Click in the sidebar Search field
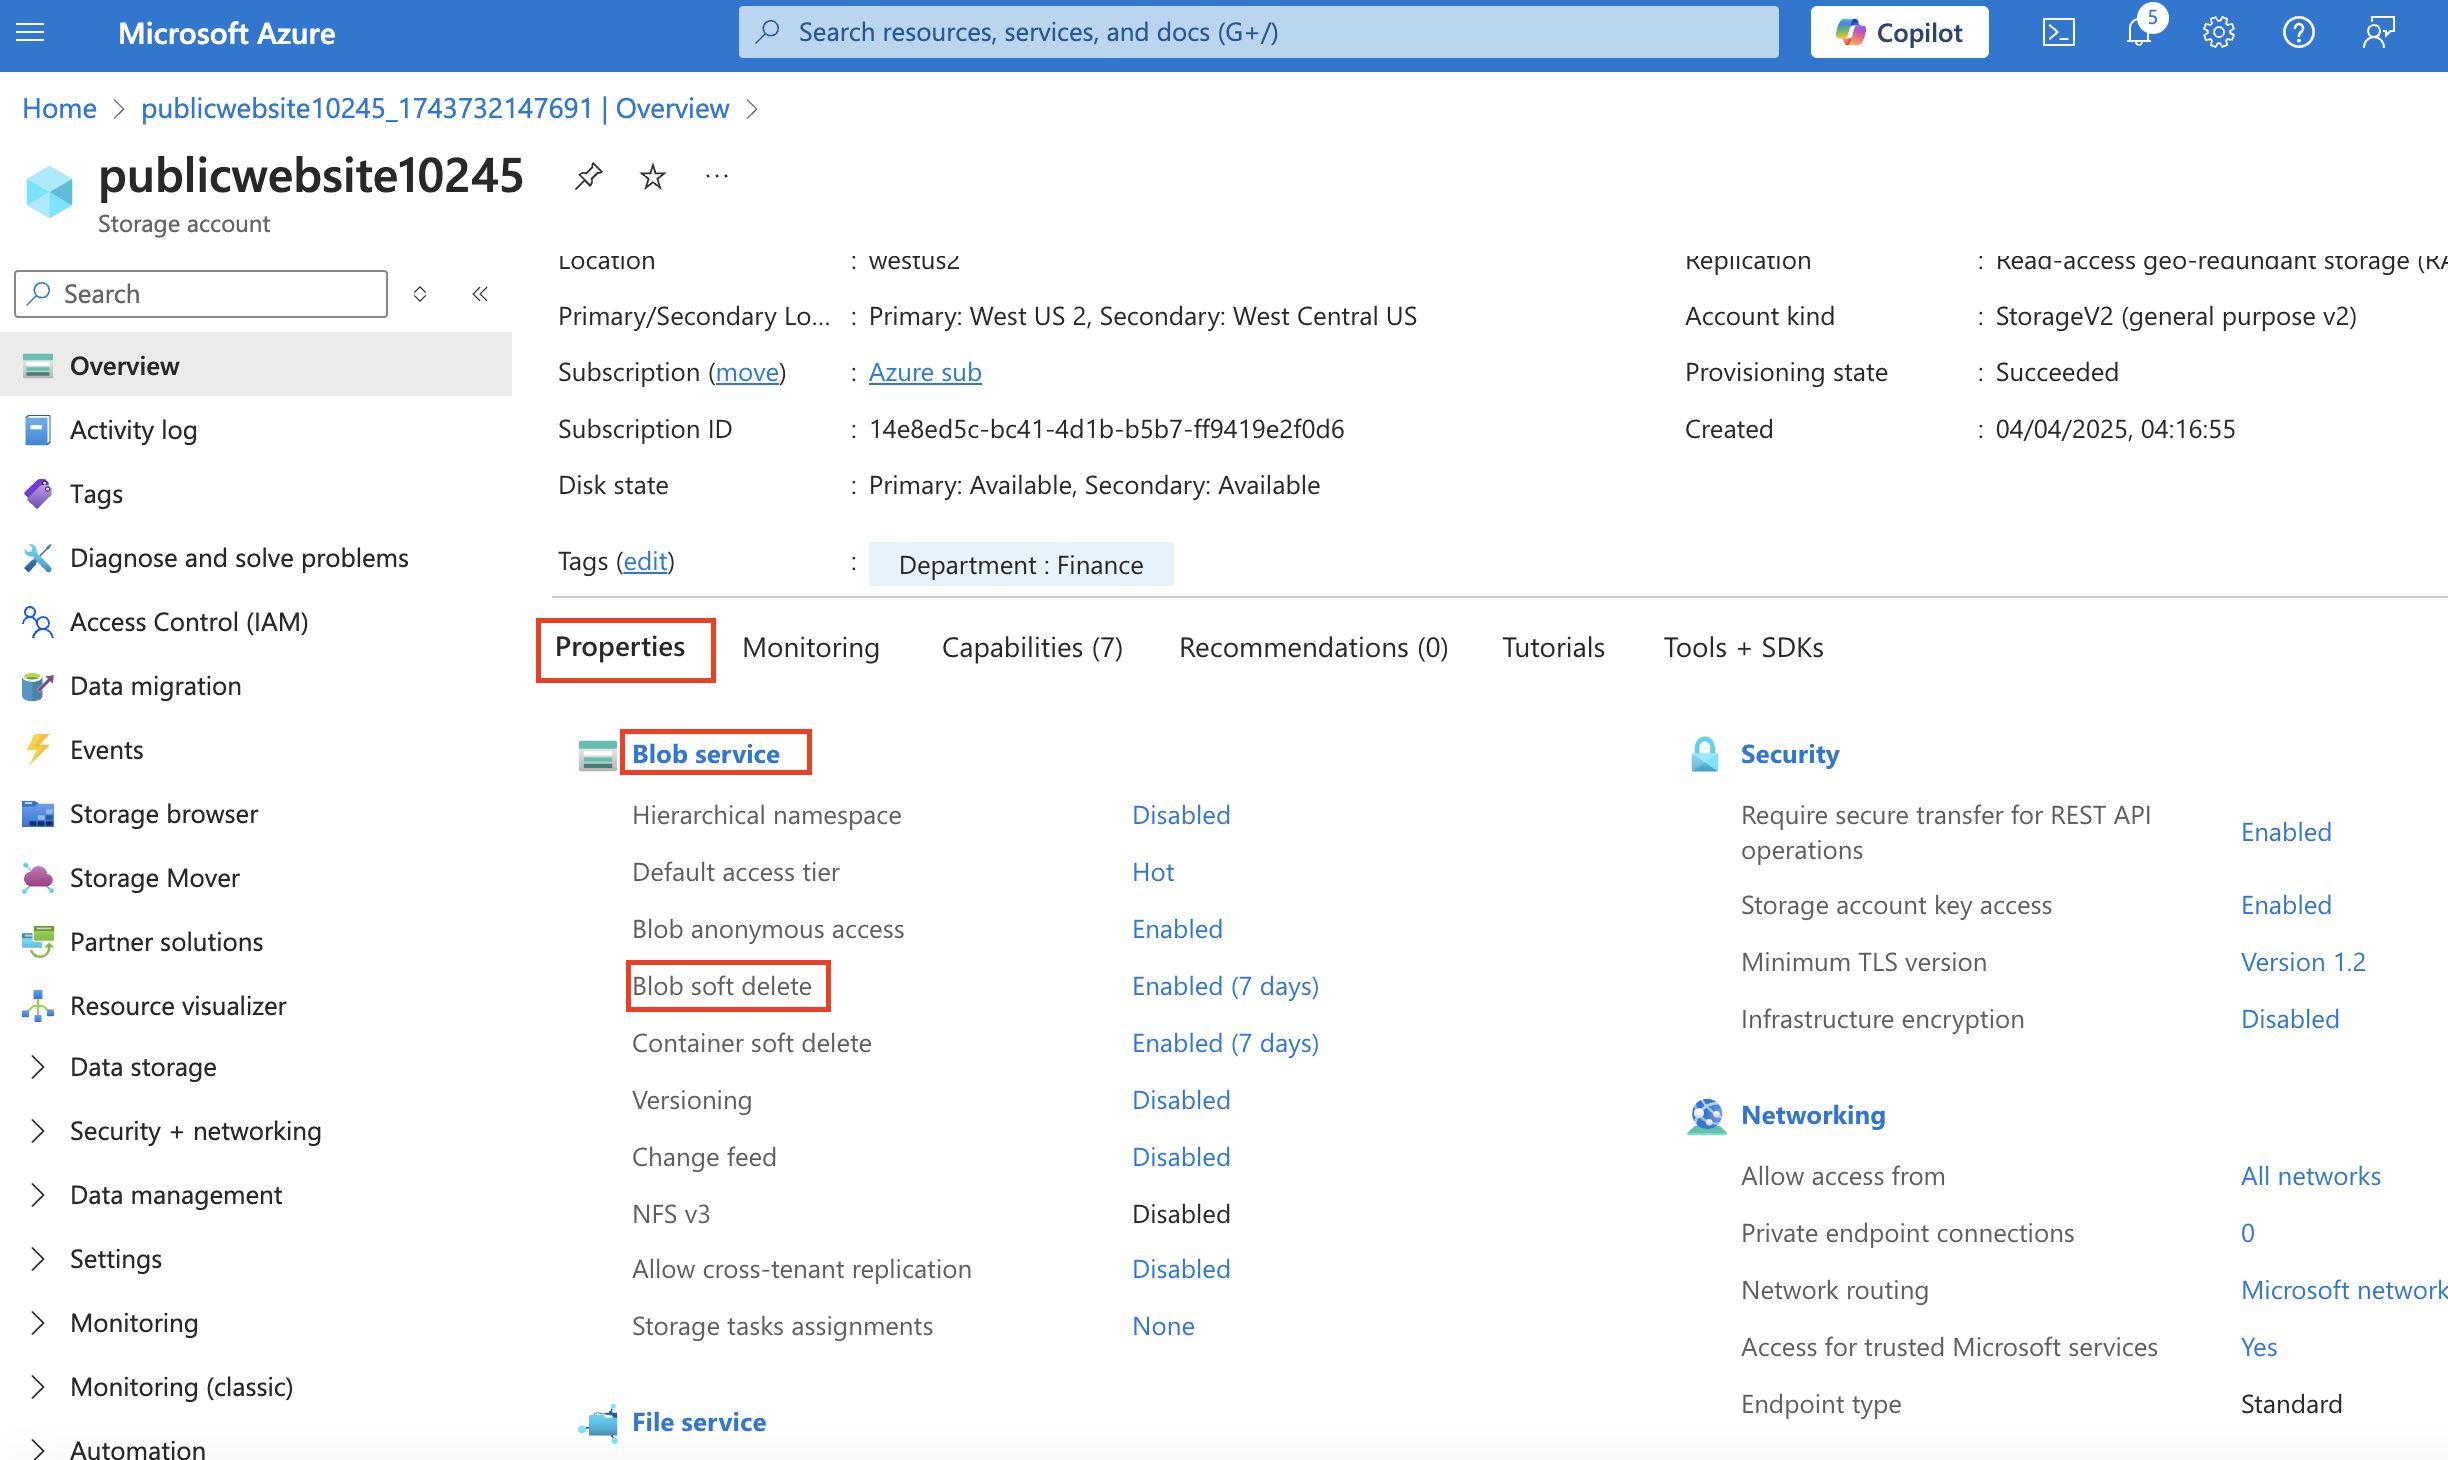 [x=201, y=294]
